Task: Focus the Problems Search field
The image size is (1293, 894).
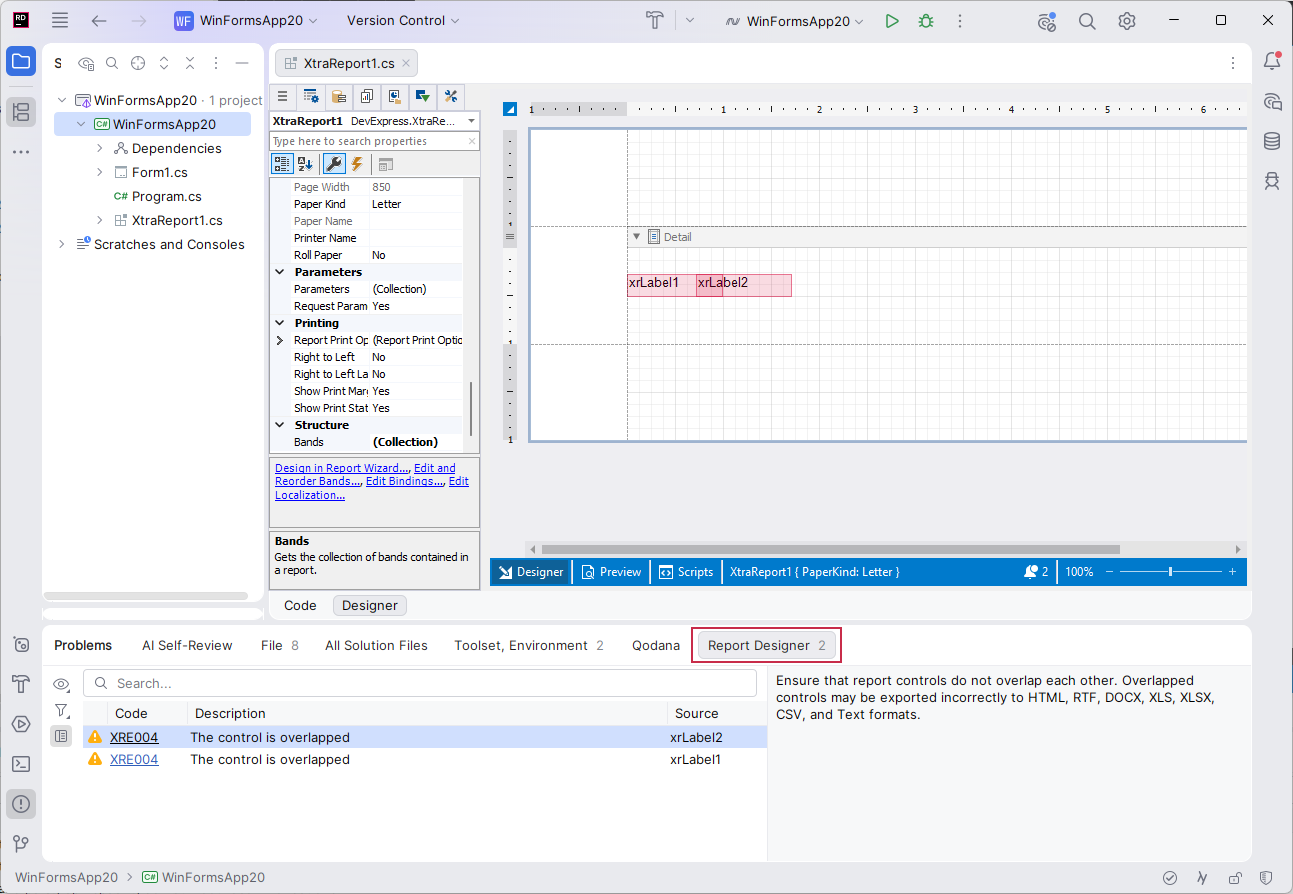Action: (x=420, y=684)
